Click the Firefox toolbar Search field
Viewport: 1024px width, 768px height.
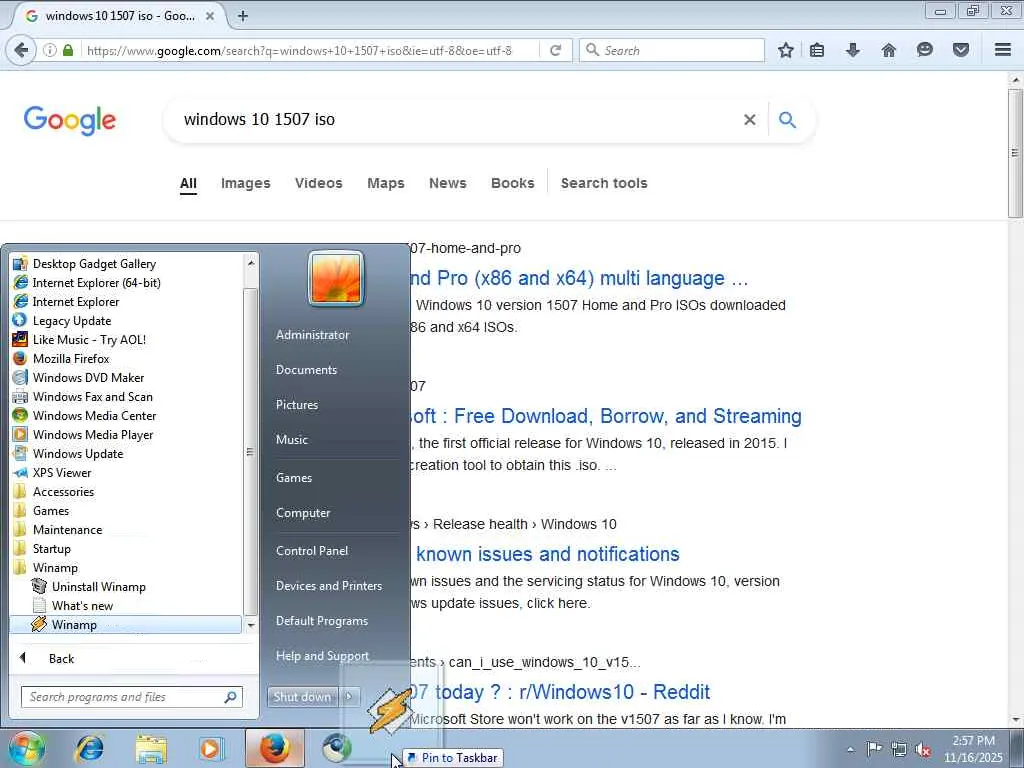[672, 50]
